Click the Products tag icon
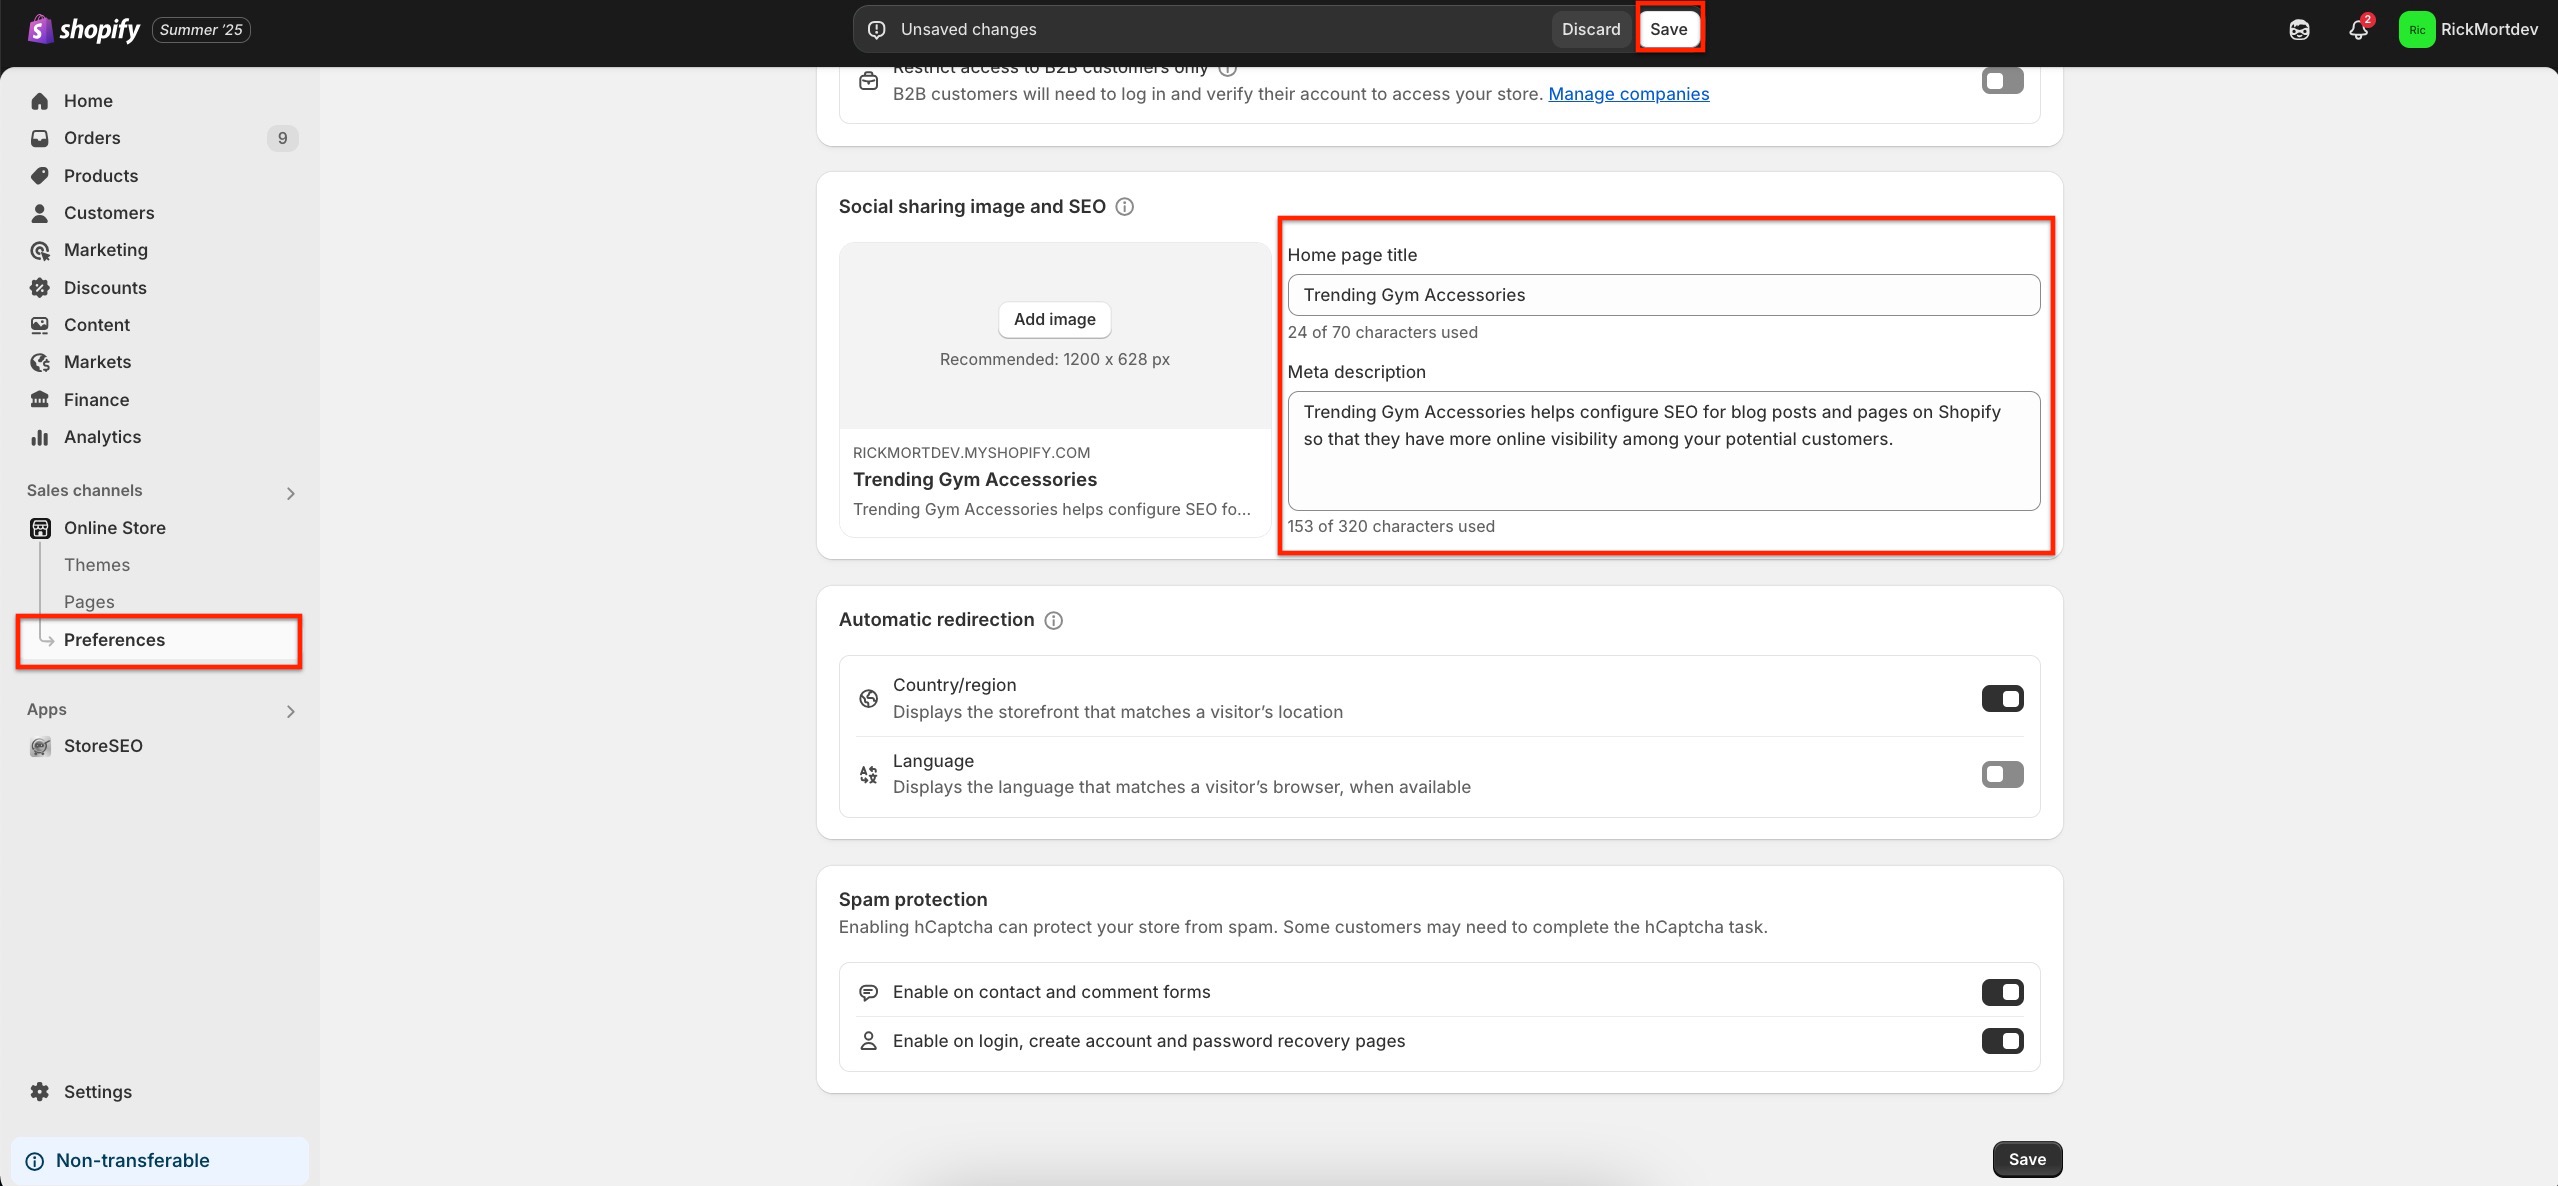2558x1186 pixels. point(40,176)
